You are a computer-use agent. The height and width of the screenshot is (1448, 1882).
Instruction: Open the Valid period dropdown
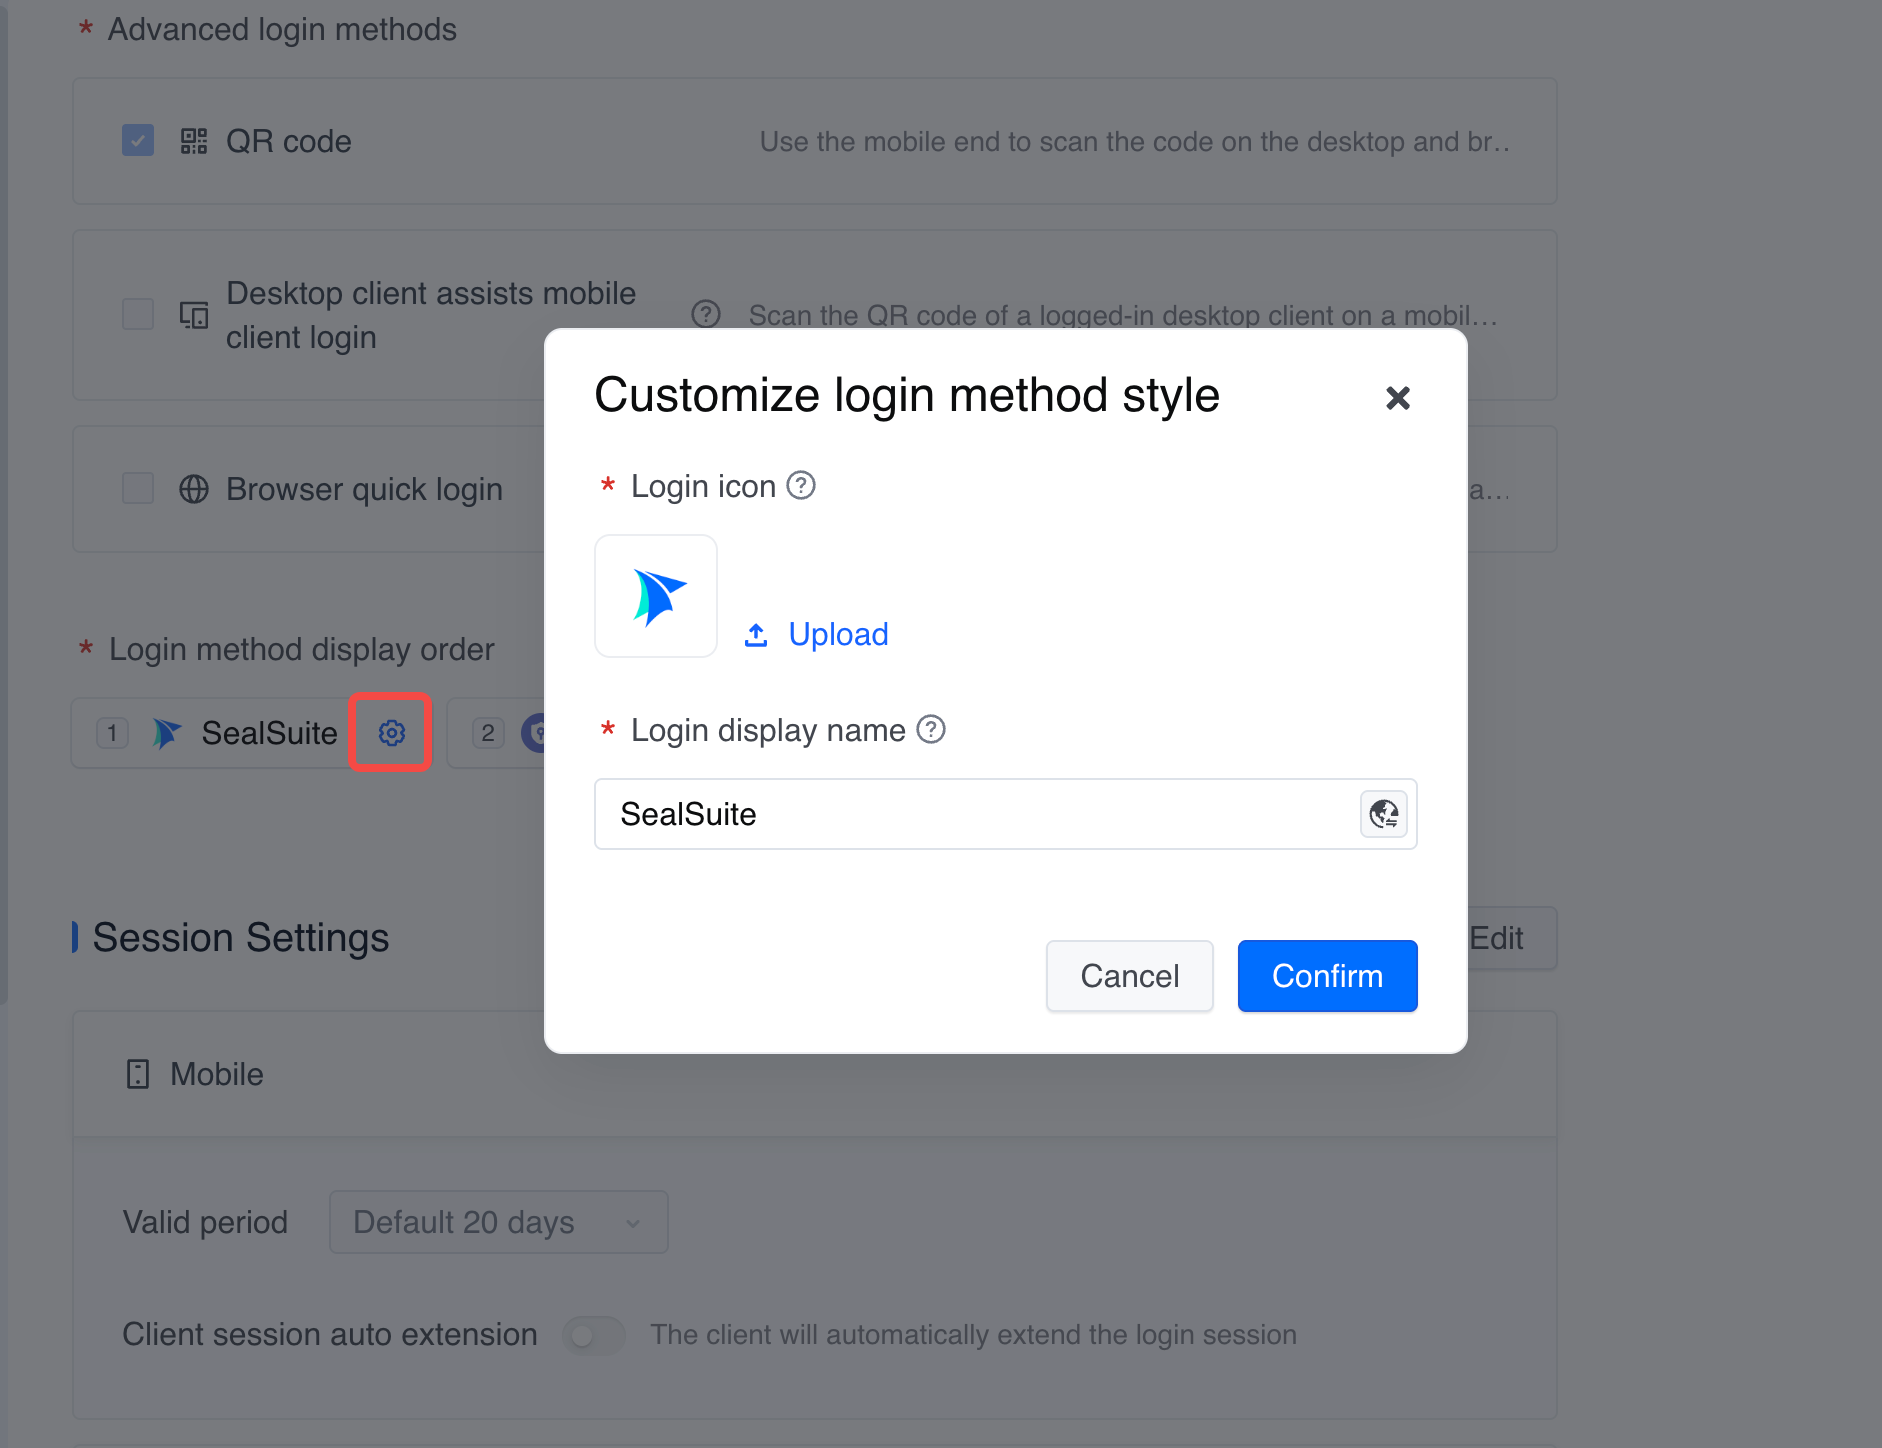click(498, 1222)
